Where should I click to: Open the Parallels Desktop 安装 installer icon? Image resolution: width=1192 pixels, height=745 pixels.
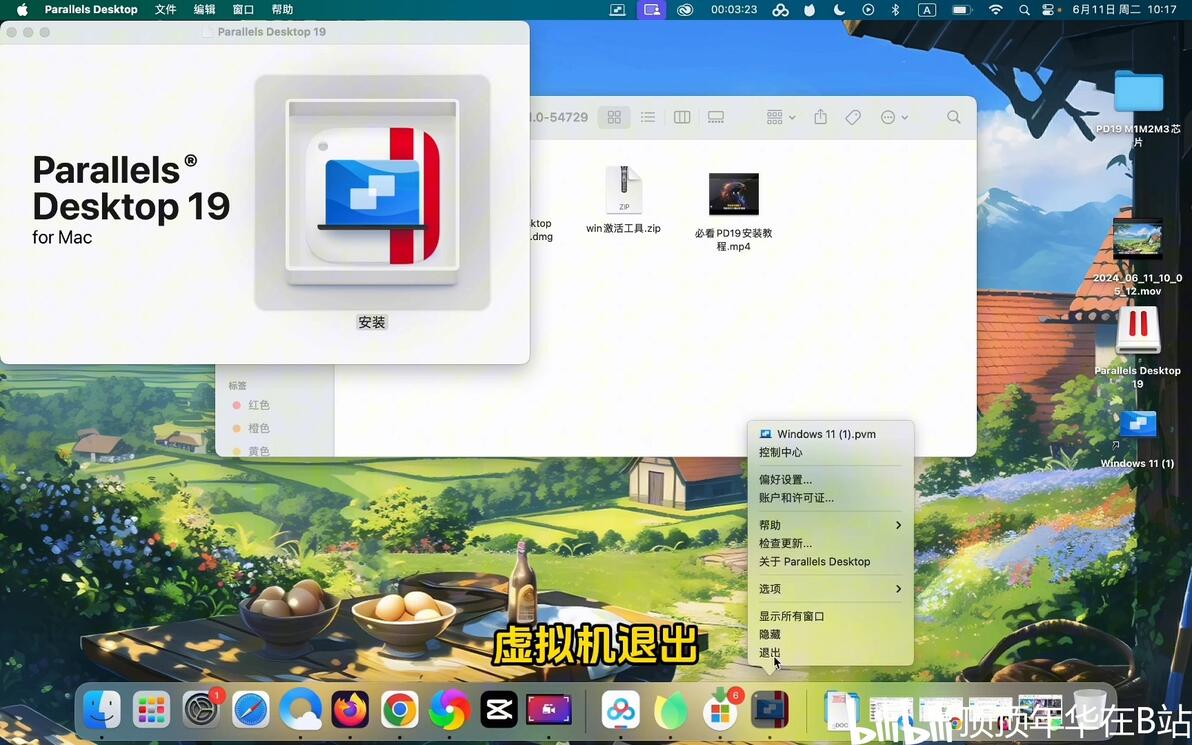click(x=372, y=192)
